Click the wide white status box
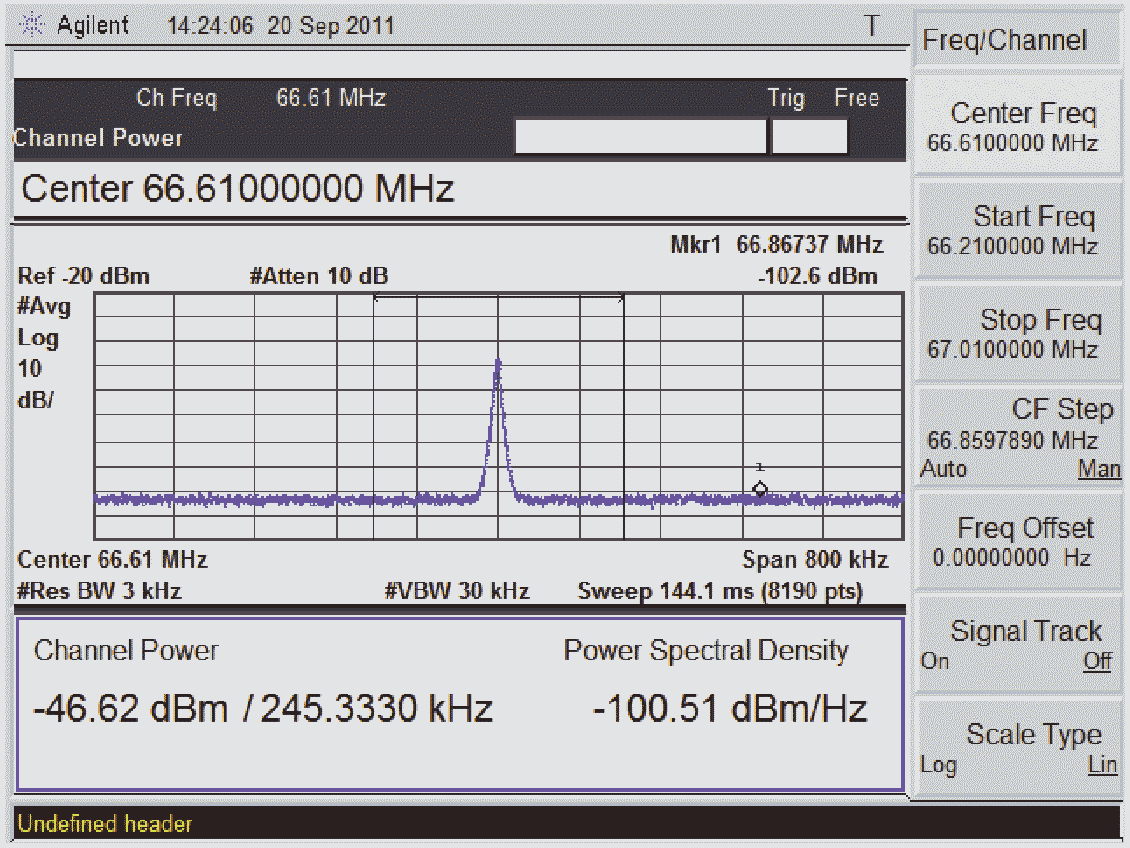The height and width of the screenshot is (848, 1130). tap(641, 136)
